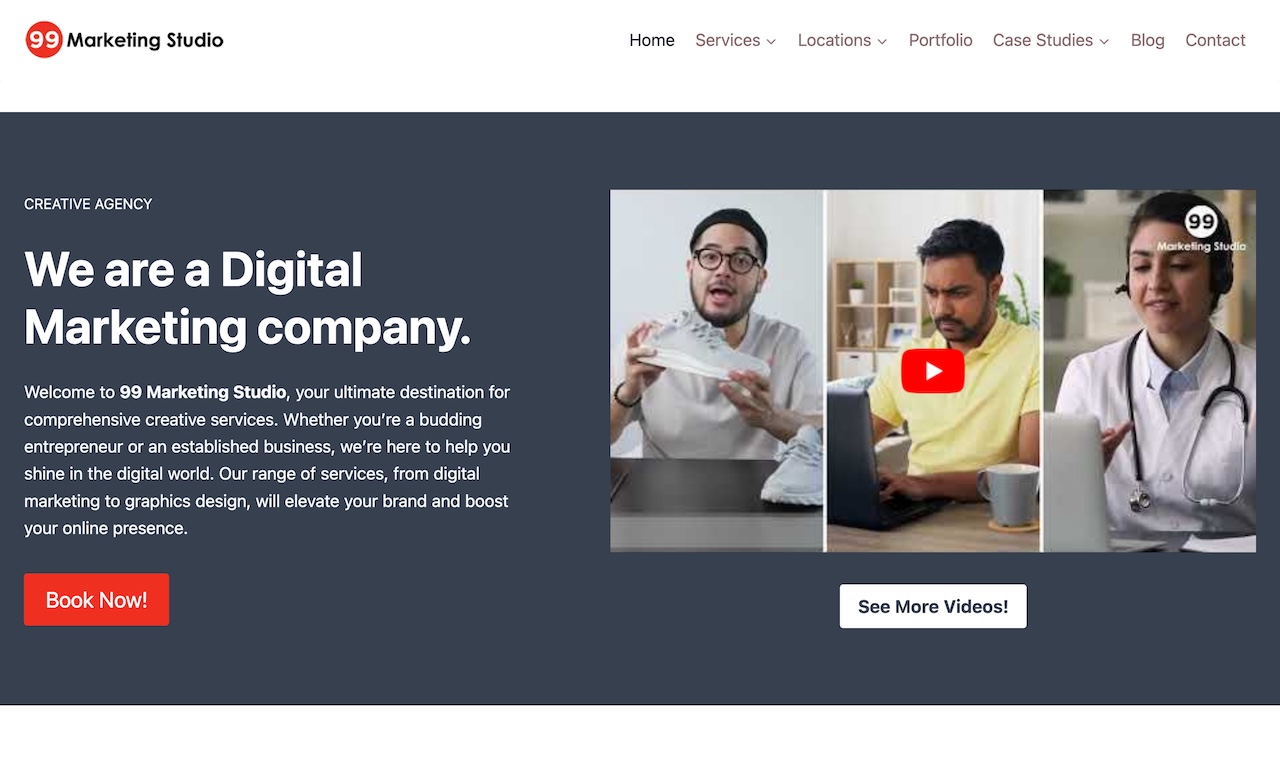The width and height of the screenshot is (1280, 780).
Task: Click the doctor with stethoscope in video
Action: point(1150,370)
